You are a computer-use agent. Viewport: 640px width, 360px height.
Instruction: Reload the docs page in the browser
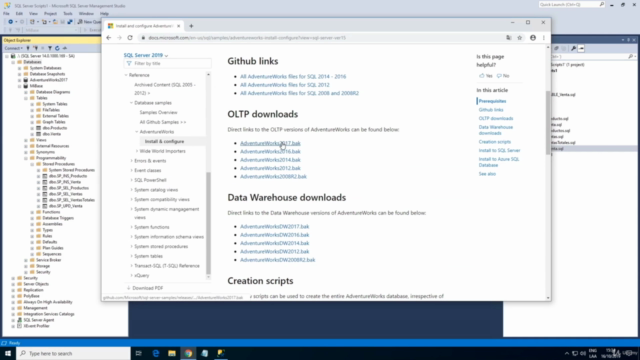click(130, 38)
